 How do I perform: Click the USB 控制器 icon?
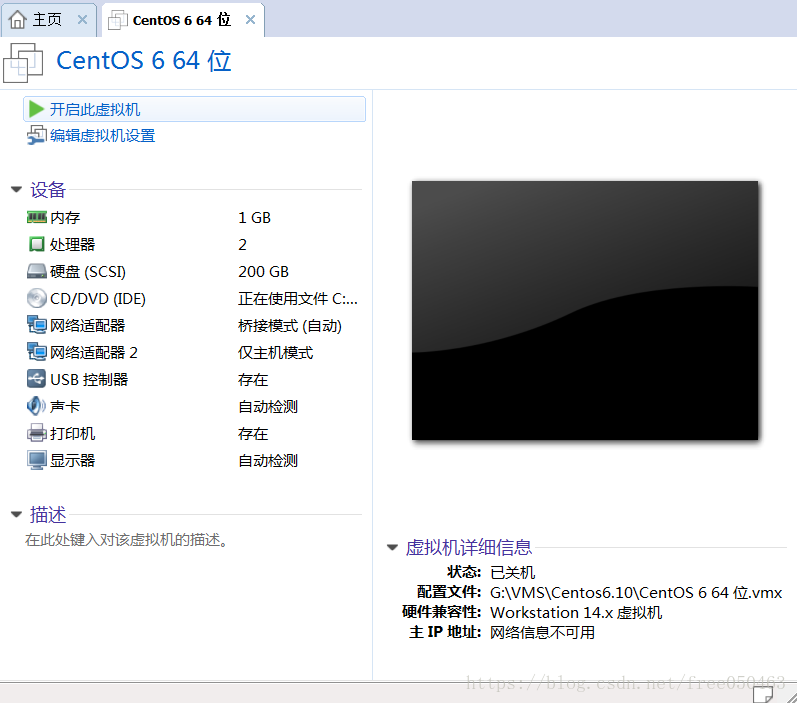pos(37,379)
